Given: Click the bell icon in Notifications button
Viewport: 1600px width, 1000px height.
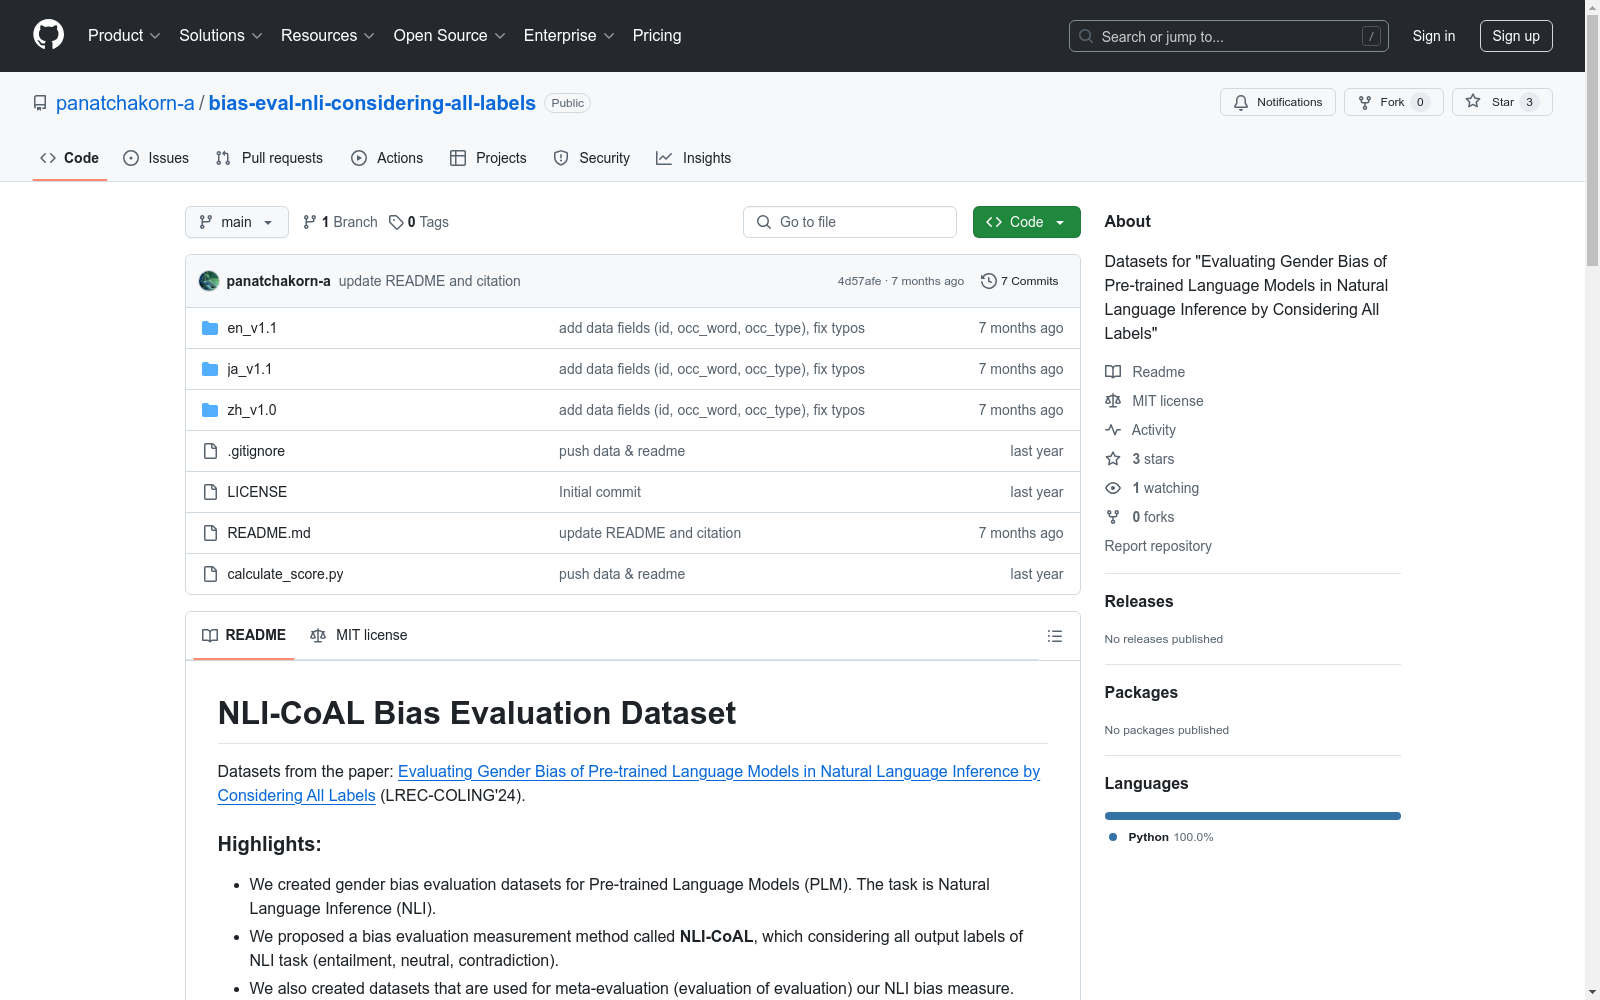Looking at the screenshot, I should [x=1241, y=102].
